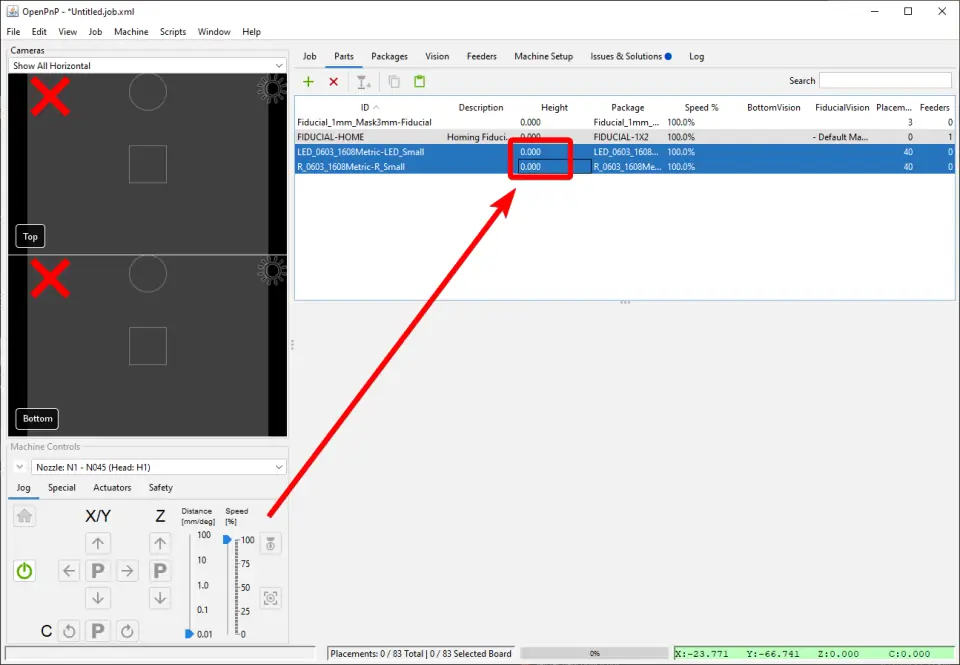Switch to the Feeders tab
This screenshot has width=960, height=665.
coord(481,57)
